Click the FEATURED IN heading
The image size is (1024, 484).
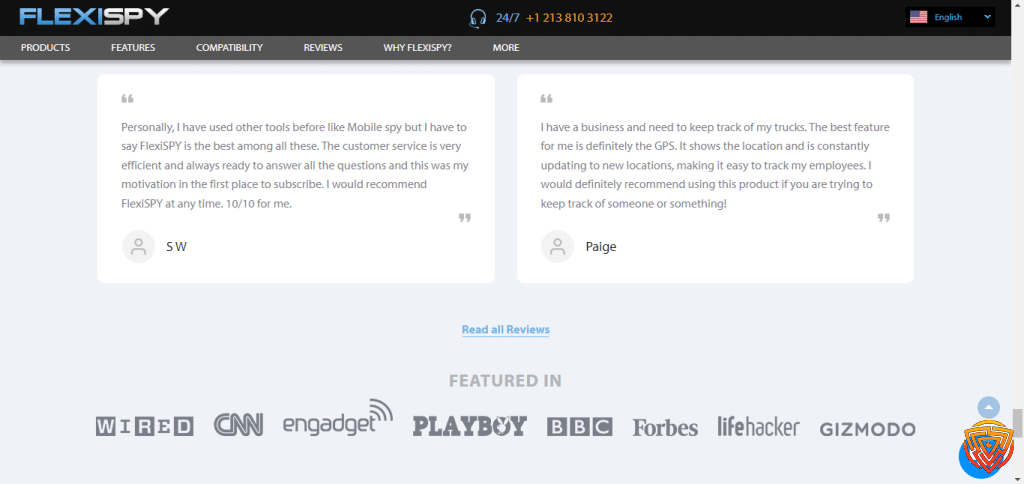[x=505, y=381]
